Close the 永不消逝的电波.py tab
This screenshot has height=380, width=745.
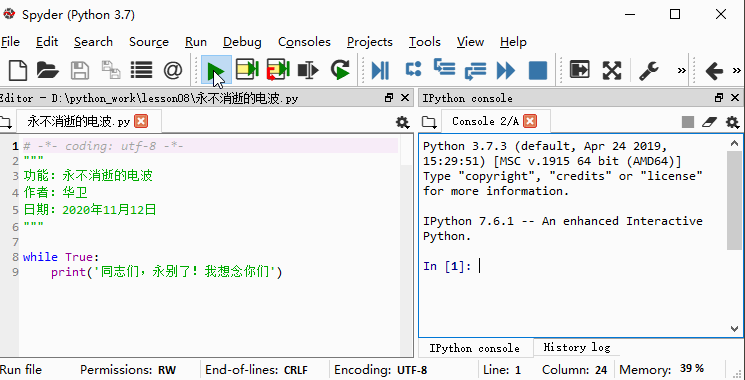point(141,121)
